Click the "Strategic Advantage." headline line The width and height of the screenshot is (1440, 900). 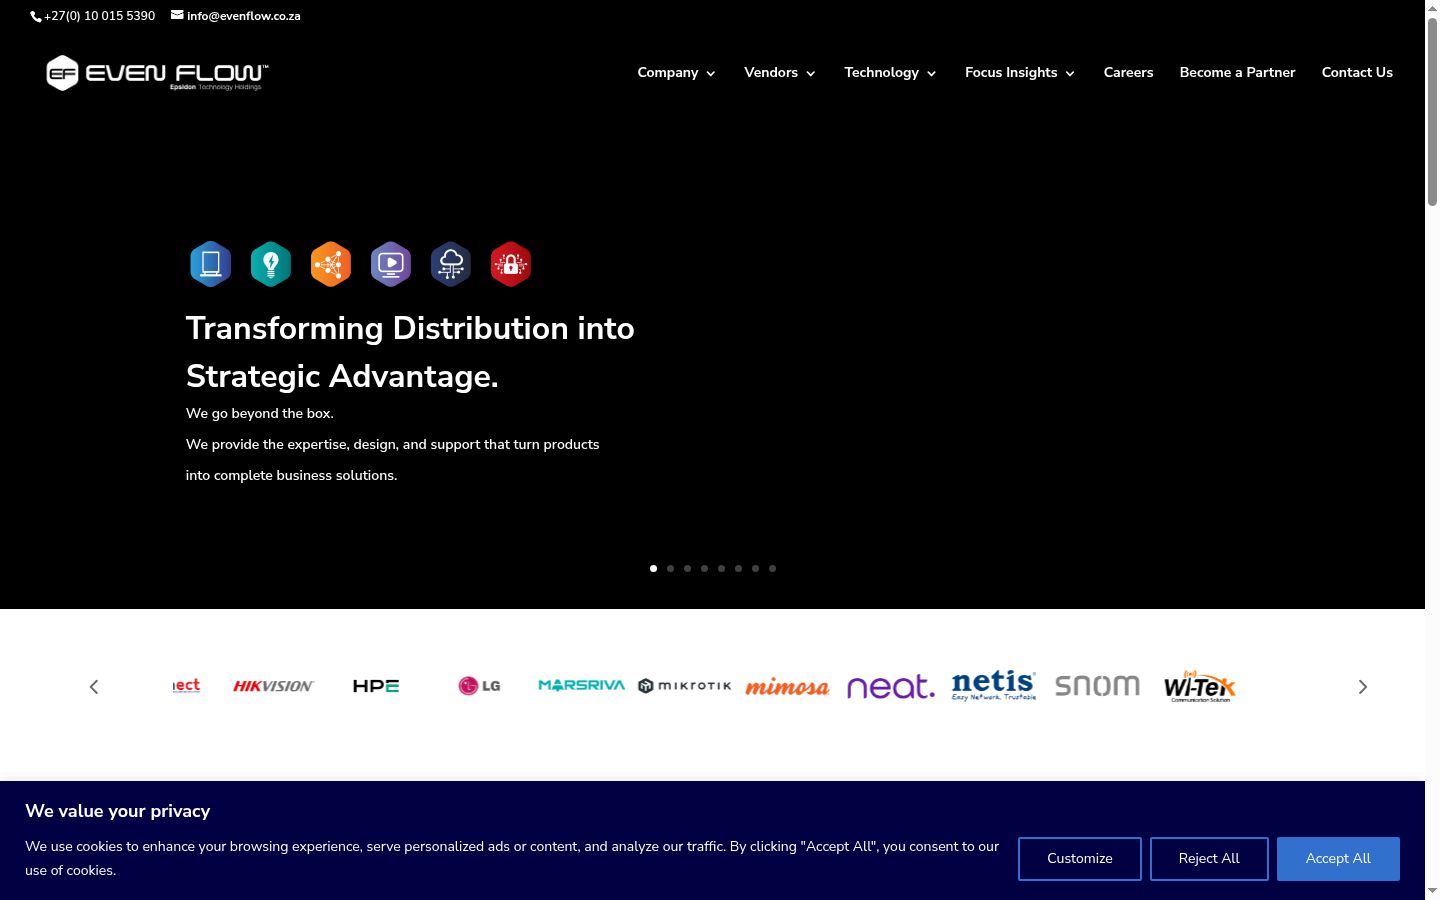342,376
